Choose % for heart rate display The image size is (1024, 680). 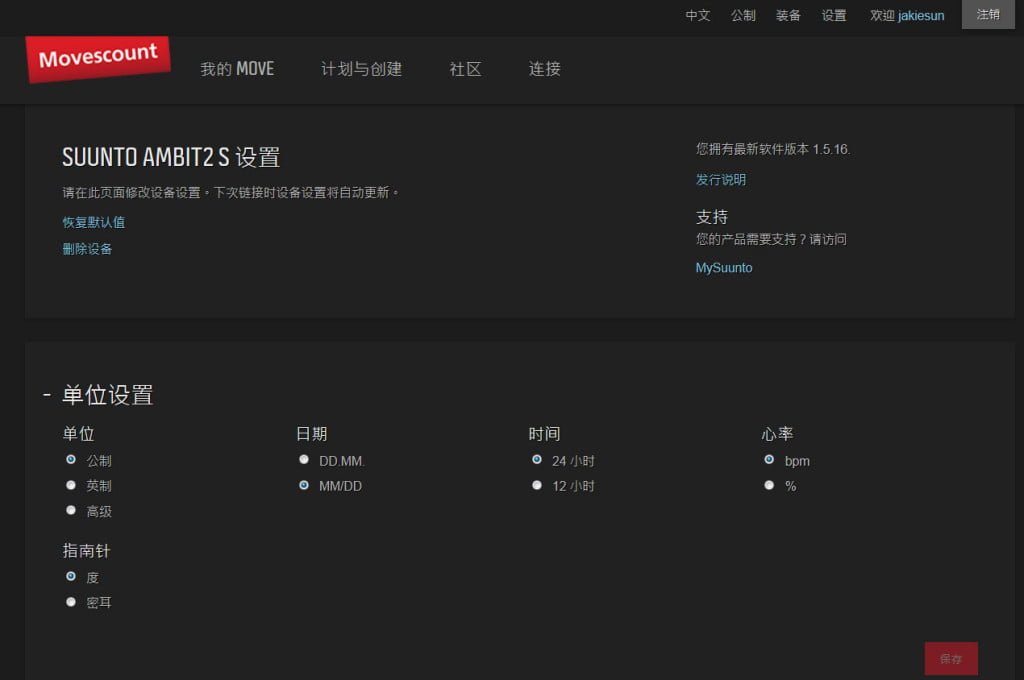point(769,485)
